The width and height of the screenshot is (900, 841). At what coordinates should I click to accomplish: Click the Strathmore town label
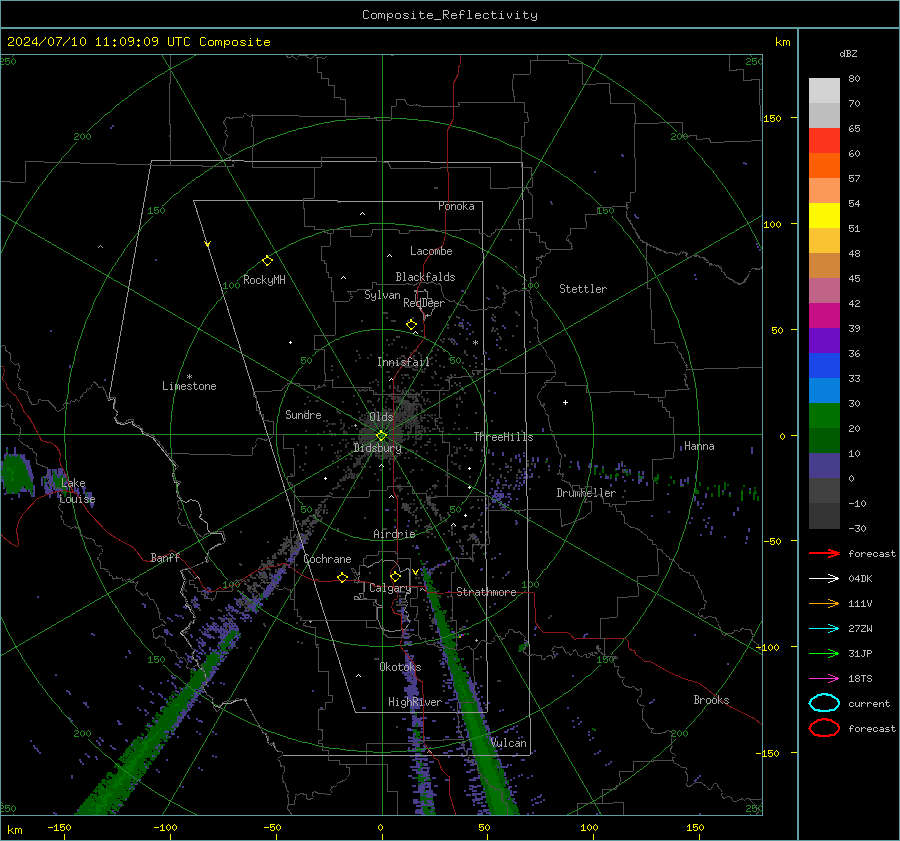click(x=486, y=592)
